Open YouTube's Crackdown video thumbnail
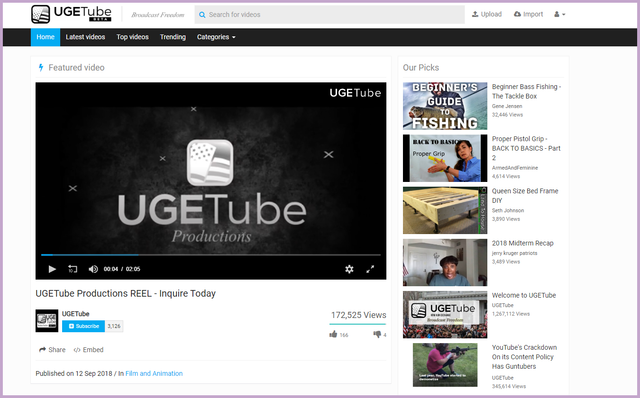Viewport: 640px width, 398px height. tap(445, 365)
